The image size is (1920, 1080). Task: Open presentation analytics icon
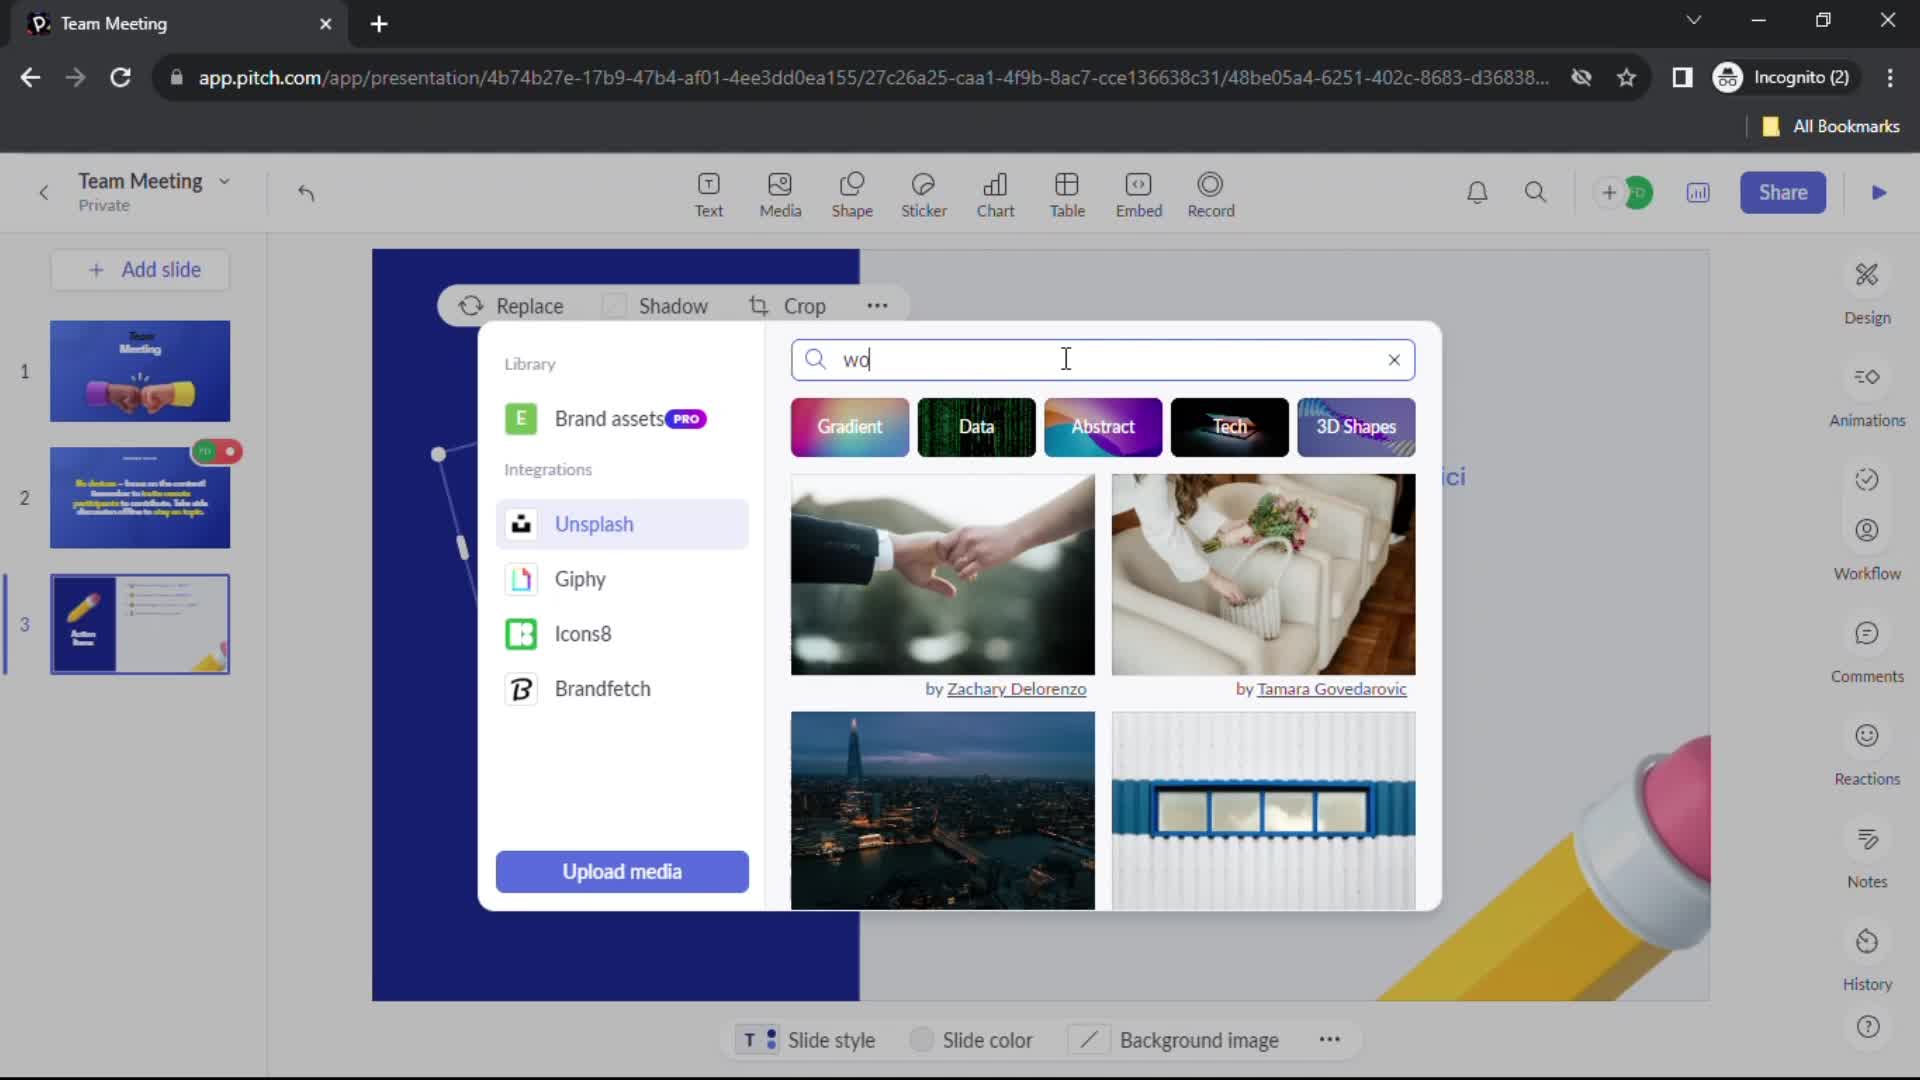[x=1698, y=192]
